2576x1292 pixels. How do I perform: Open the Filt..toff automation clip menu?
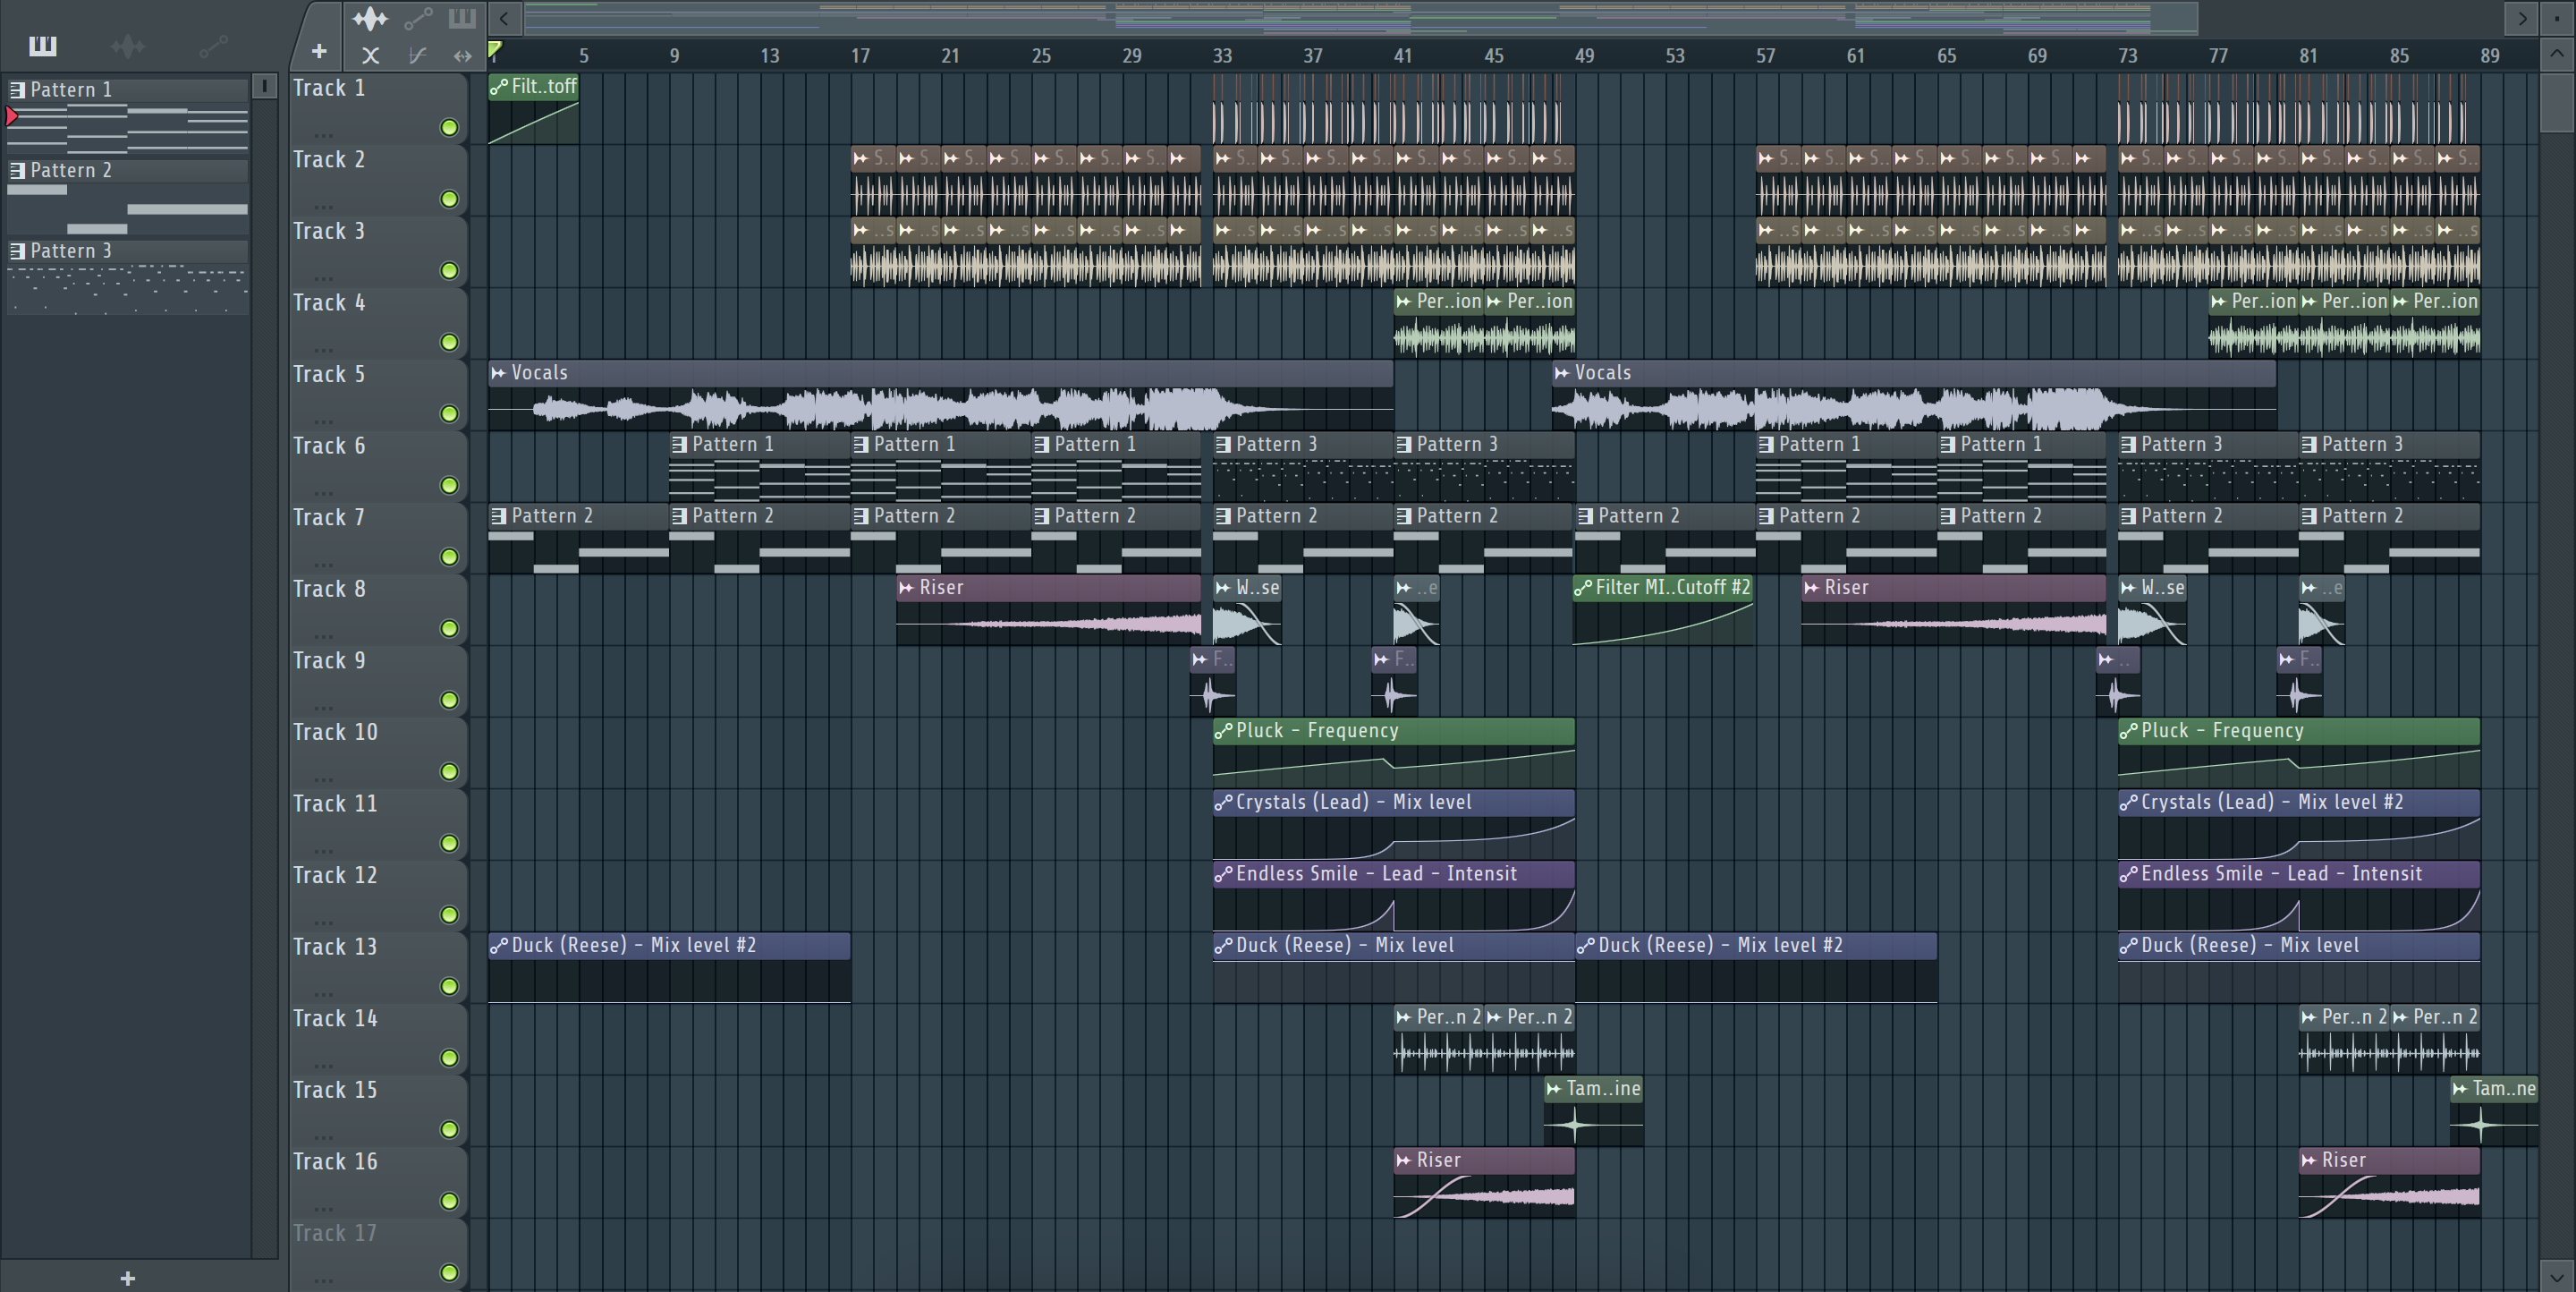(499, 87)
